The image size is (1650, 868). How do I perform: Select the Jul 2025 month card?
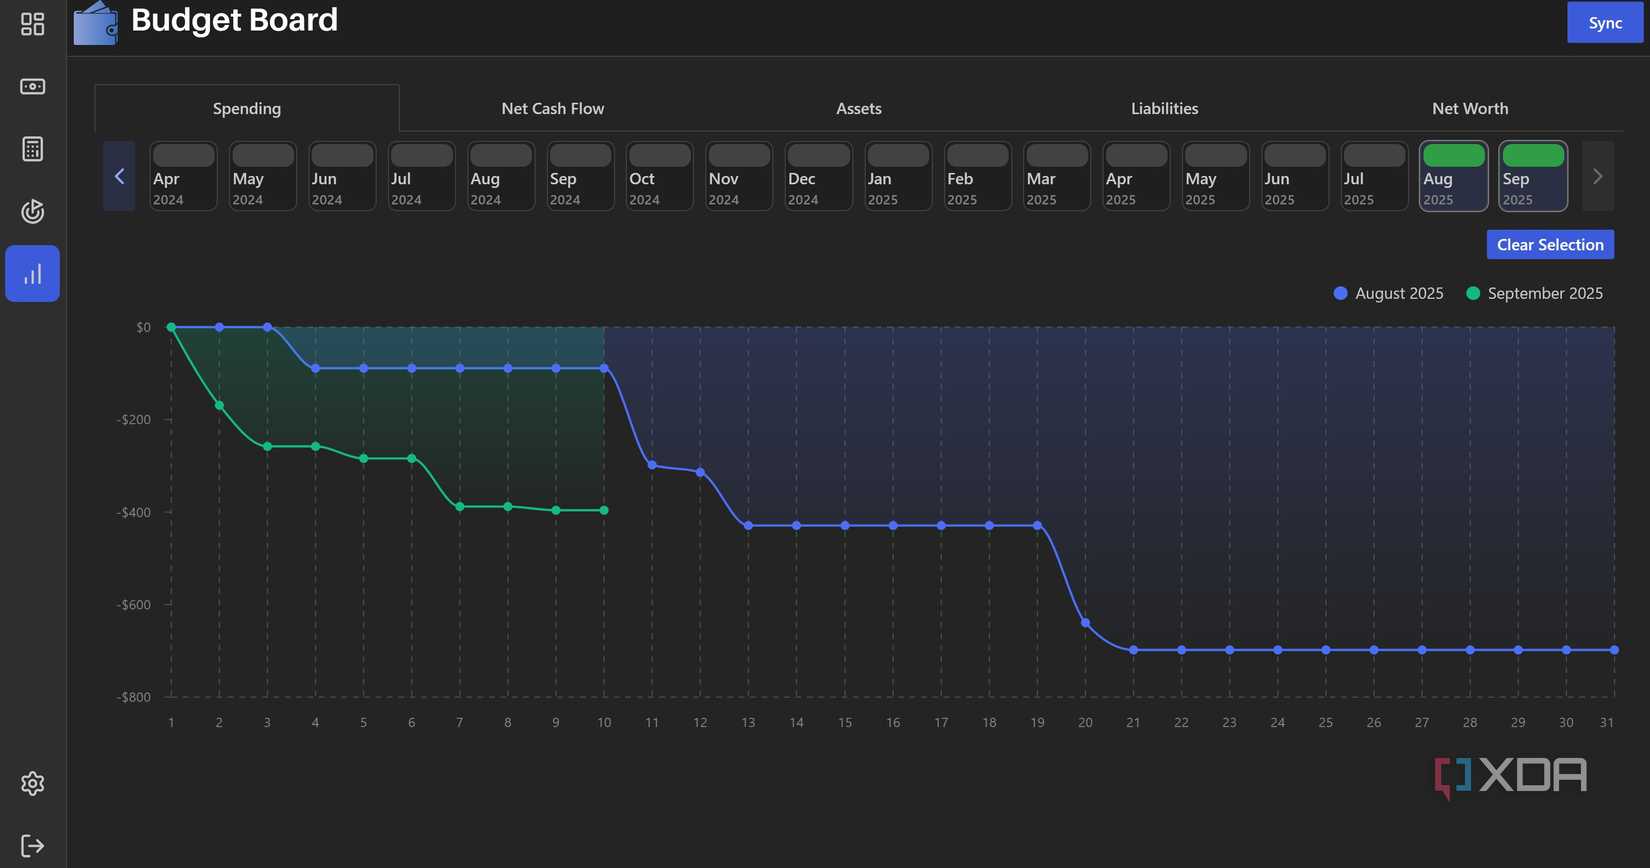[x=1374, y=176]
